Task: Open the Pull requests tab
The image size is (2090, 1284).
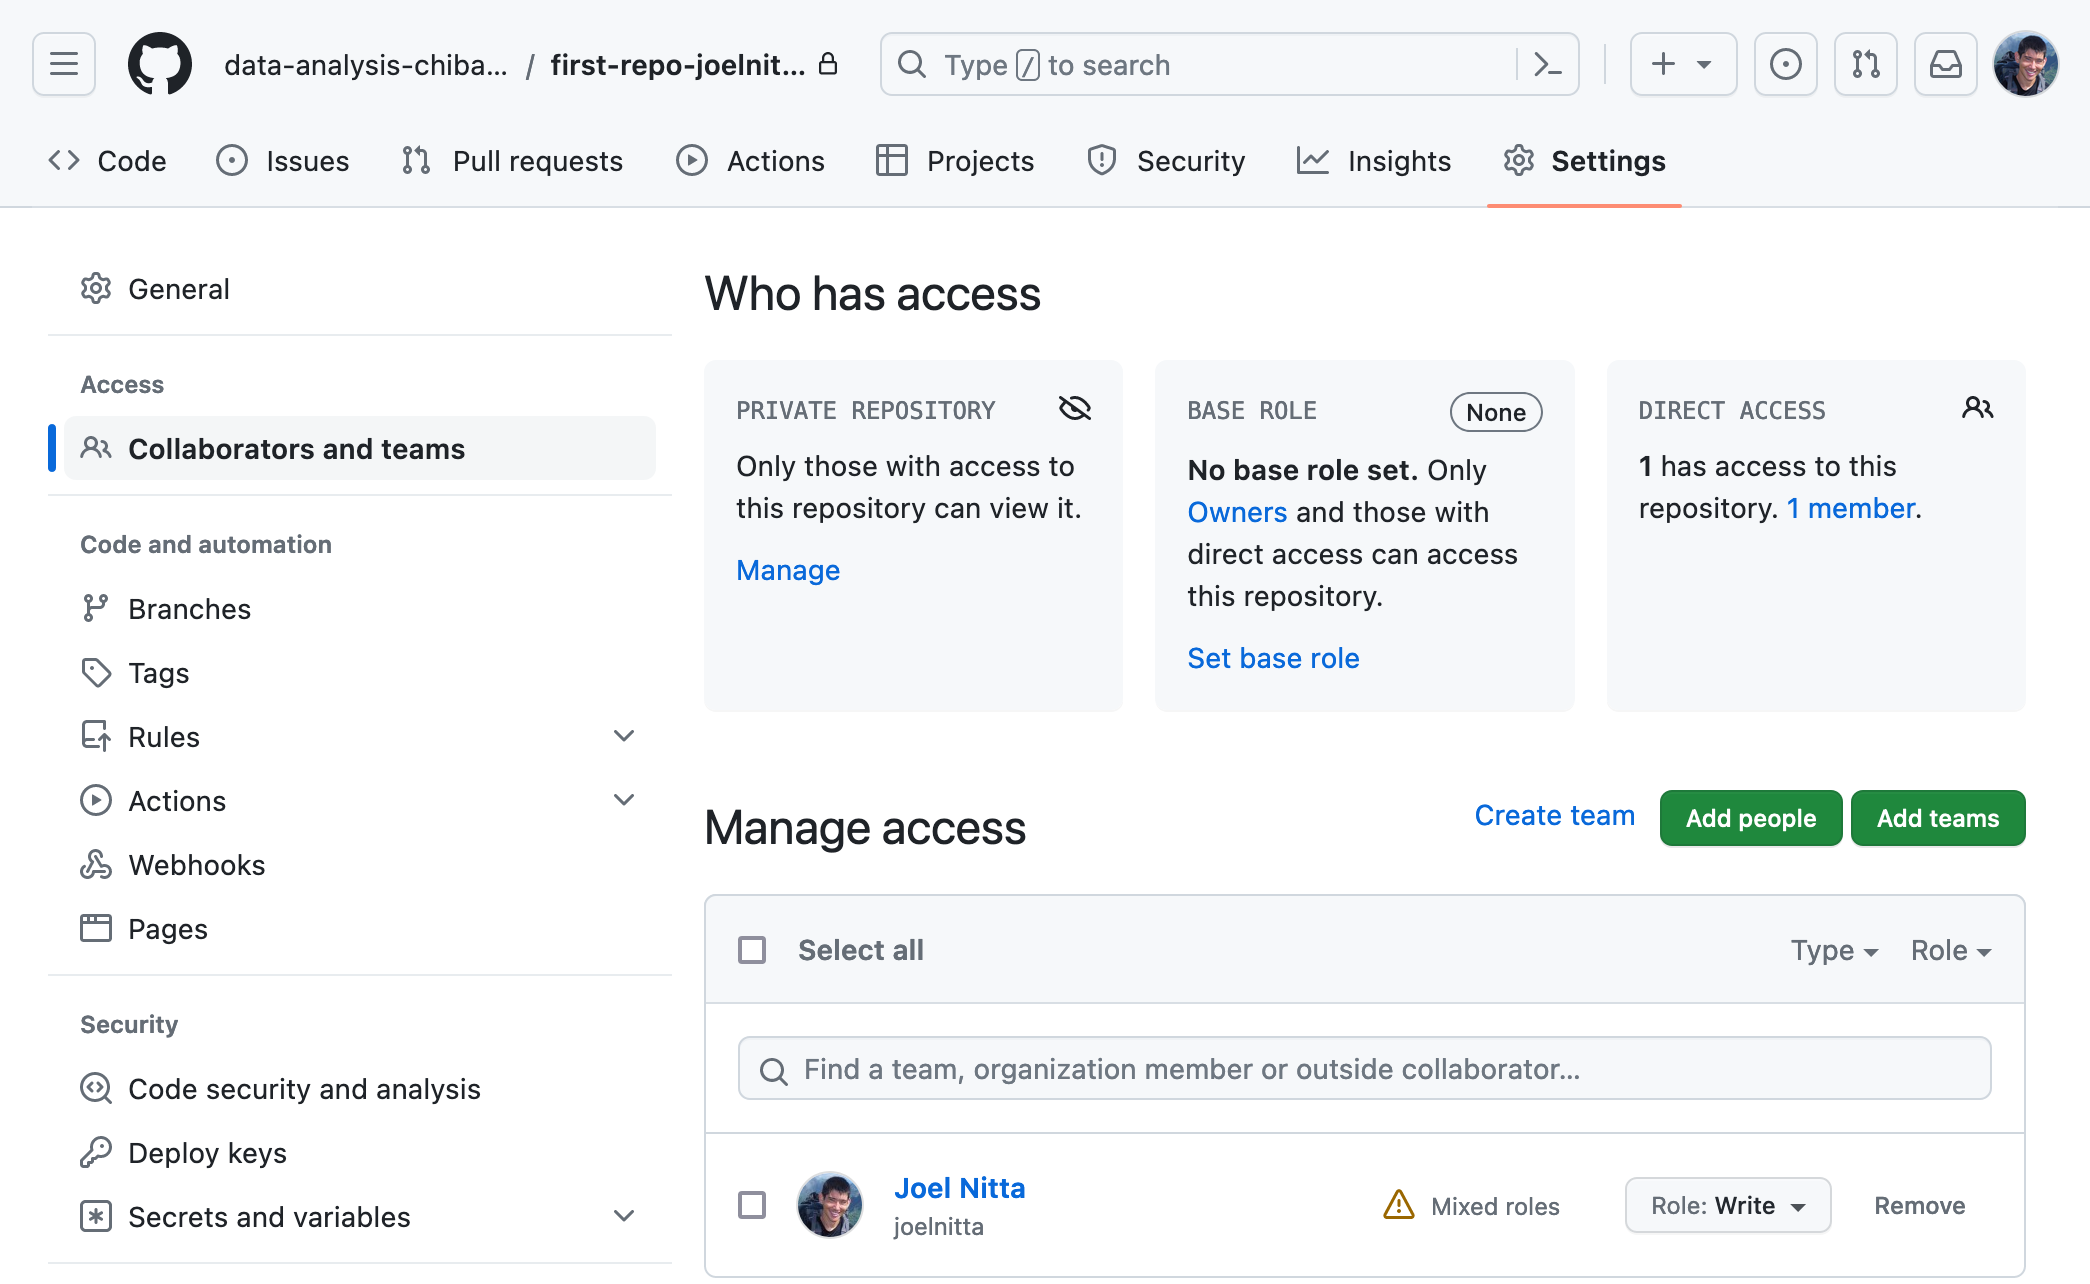Action: pos(513,161)
